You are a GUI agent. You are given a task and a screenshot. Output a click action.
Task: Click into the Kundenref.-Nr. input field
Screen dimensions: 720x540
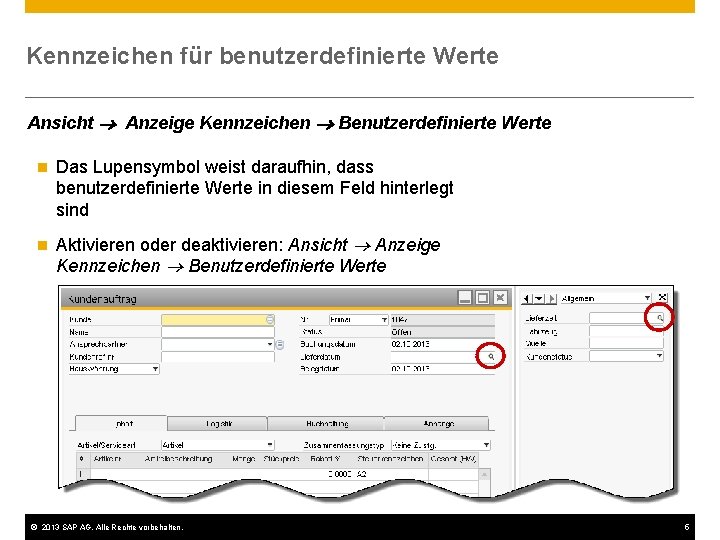click(x=218, y=356)
